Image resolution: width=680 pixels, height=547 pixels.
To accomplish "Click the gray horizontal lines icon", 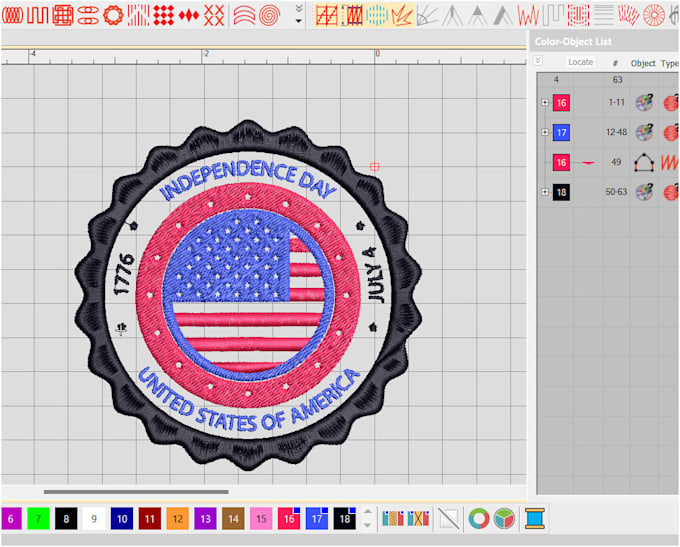I will point(603,16).
